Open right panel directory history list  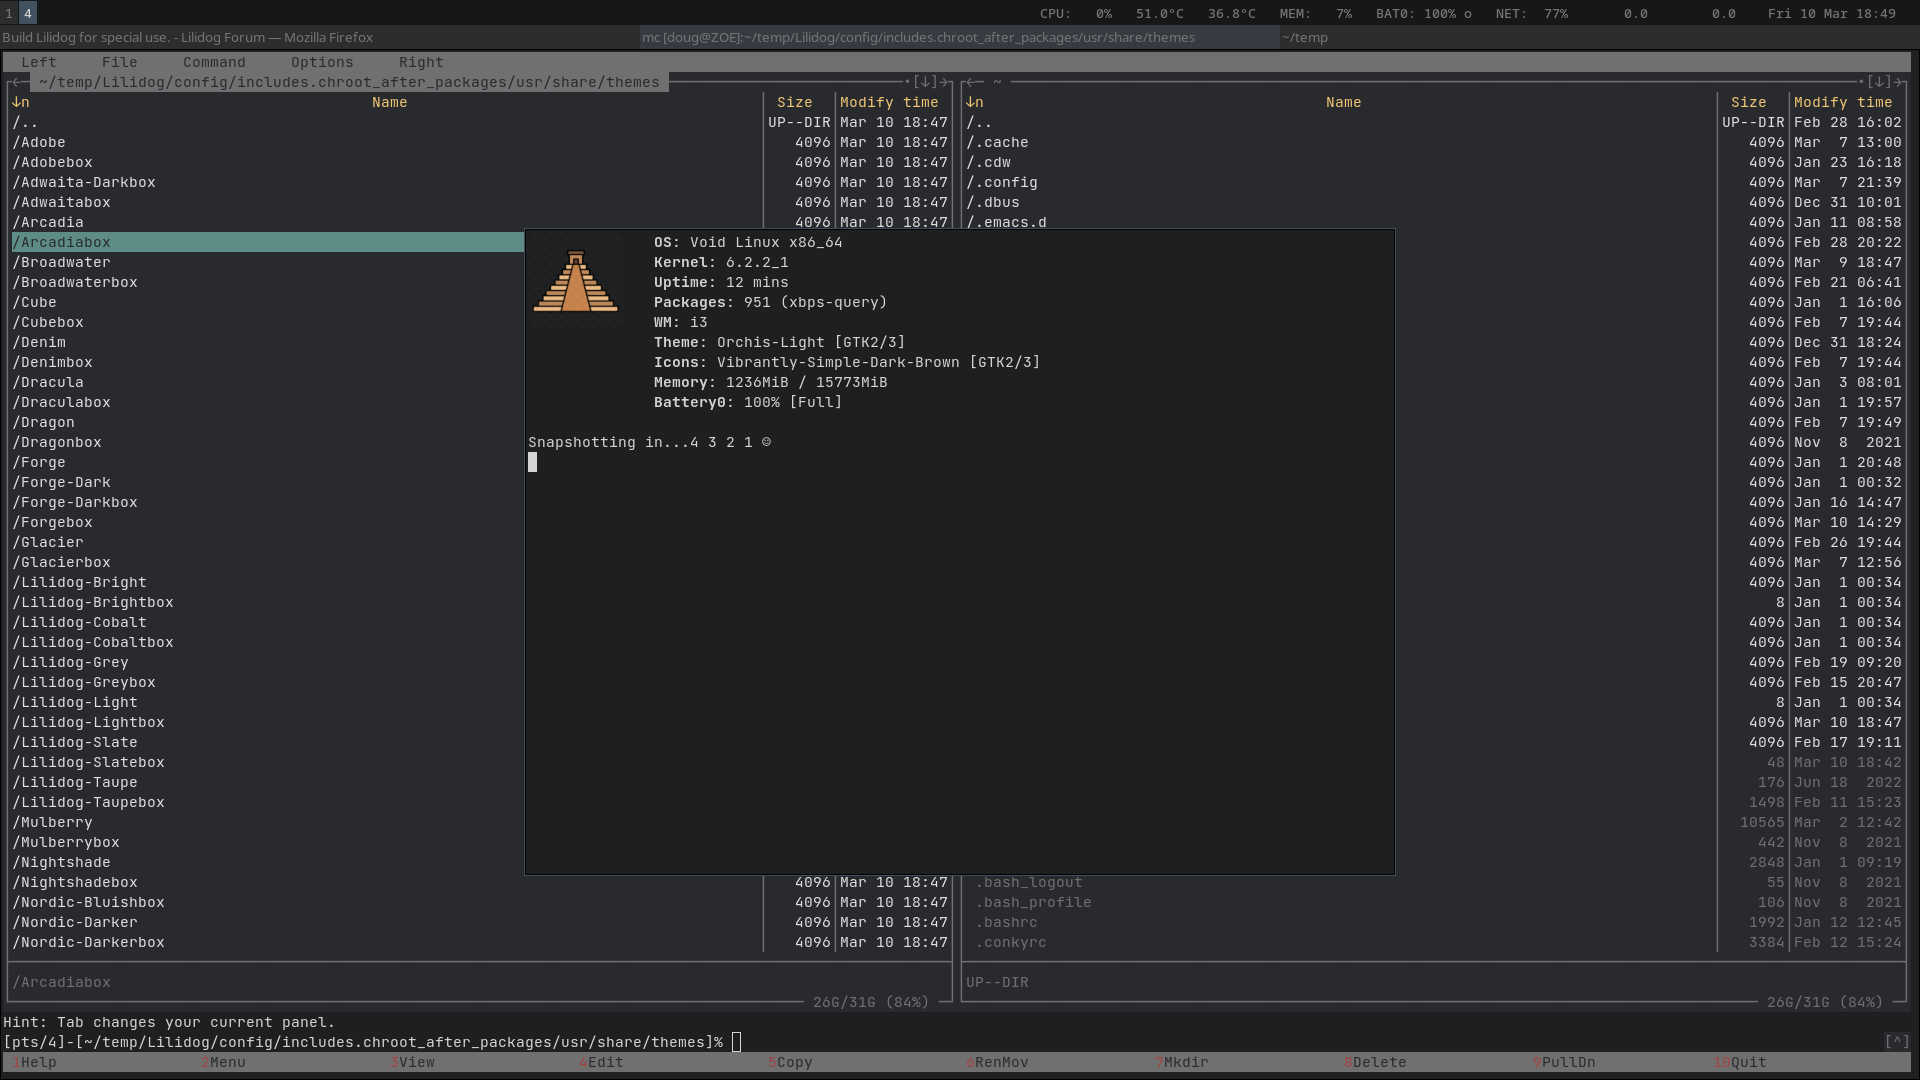click(1879, 82)
